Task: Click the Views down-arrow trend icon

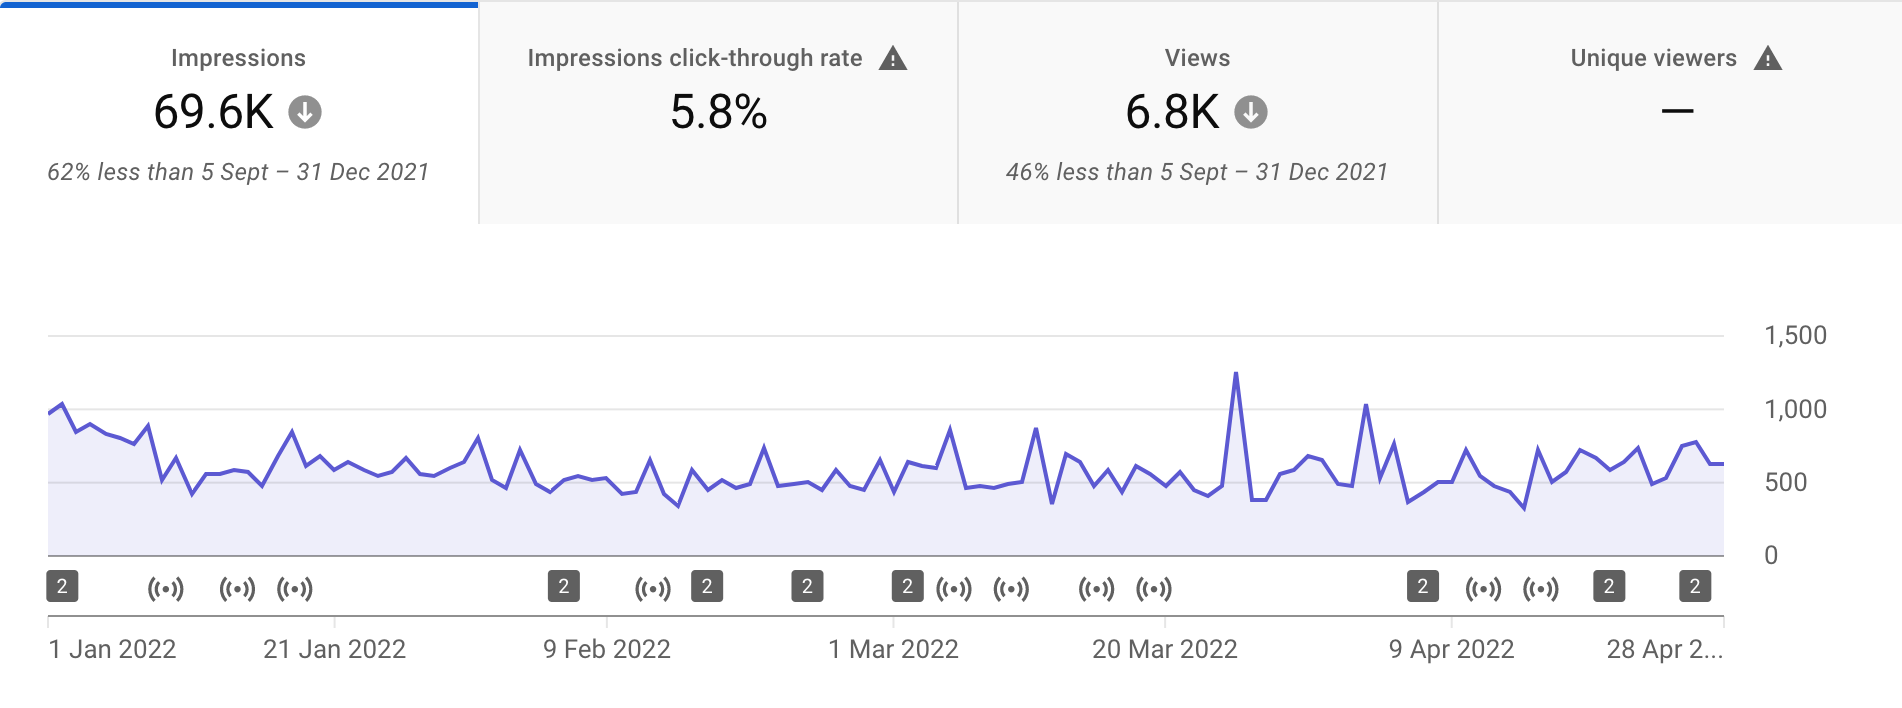Action: (x=1250, y=112)
